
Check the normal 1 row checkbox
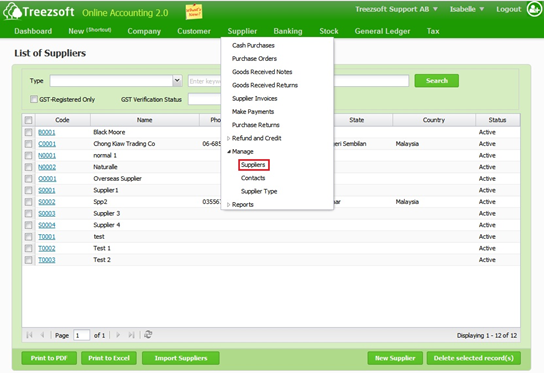pyautogui.click(x=28, y=155)
